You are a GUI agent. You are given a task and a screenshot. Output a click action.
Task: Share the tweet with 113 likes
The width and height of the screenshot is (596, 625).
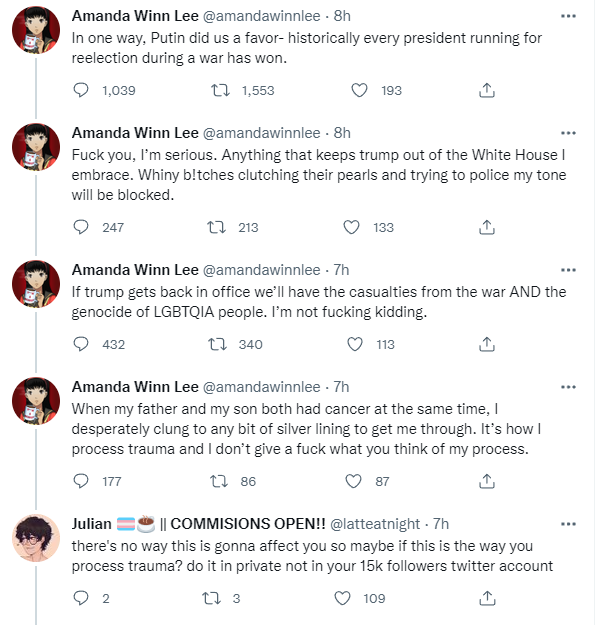click(486, 344)
